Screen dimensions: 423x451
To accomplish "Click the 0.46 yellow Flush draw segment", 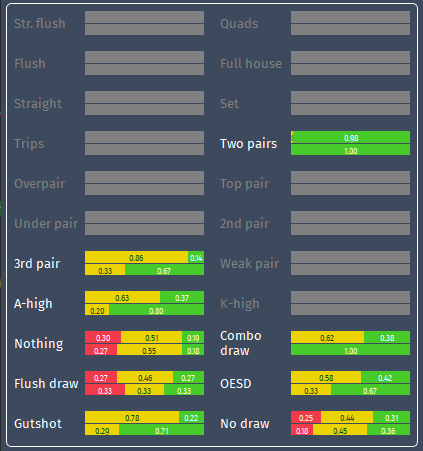I will tap(145, 377).
